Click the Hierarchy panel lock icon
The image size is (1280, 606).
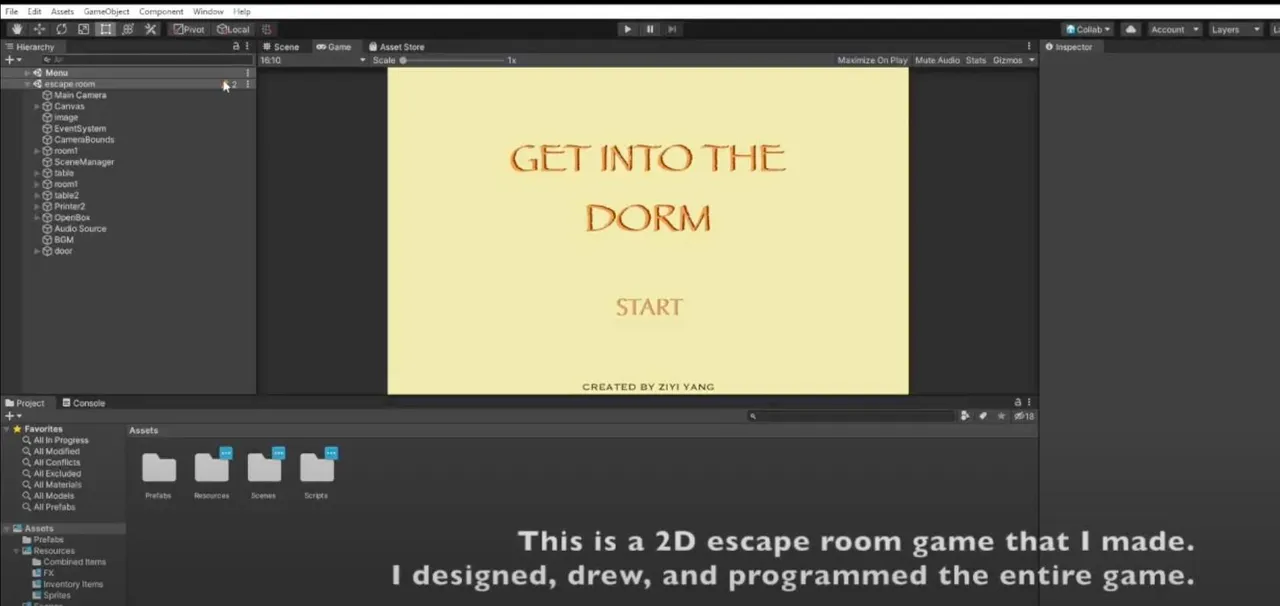click(236, 46)
